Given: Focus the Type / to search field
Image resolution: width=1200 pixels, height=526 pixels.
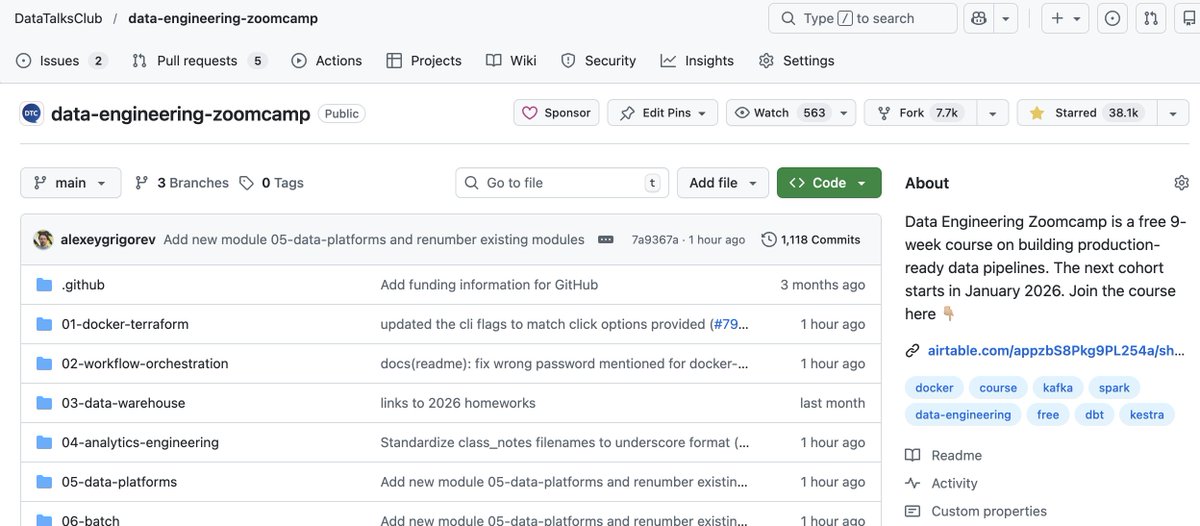Looking at the screenshot, I should click(x=863, y=18).
